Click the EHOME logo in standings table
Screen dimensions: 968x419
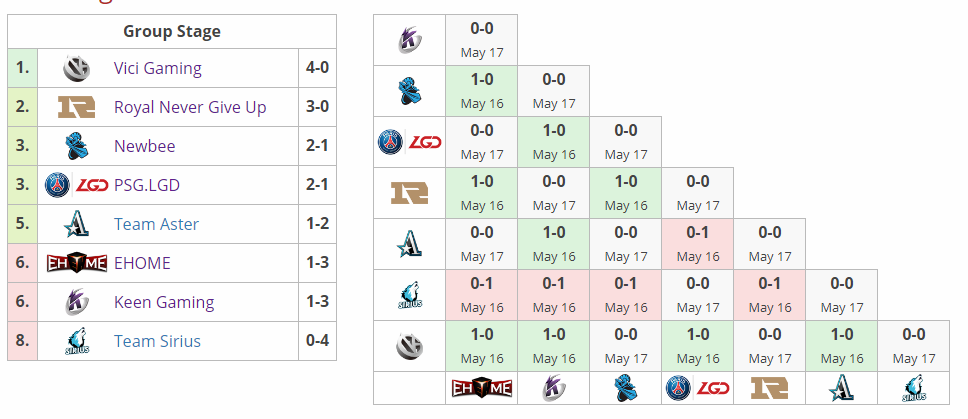(x=77, y=263)
